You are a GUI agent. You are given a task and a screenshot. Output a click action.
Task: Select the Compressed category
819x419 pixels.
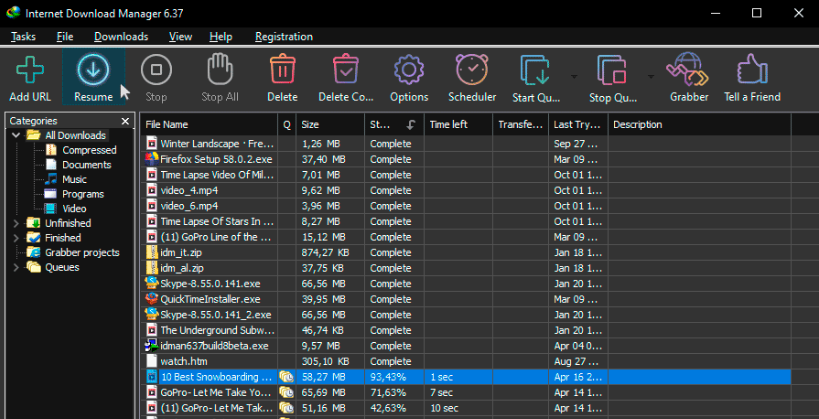[89, 150]
